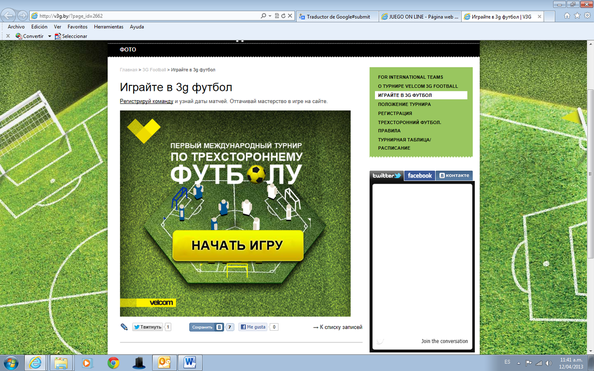Open Favorites star icon
This screenshot has width=594, height=371.
click(x=577, y=16)
